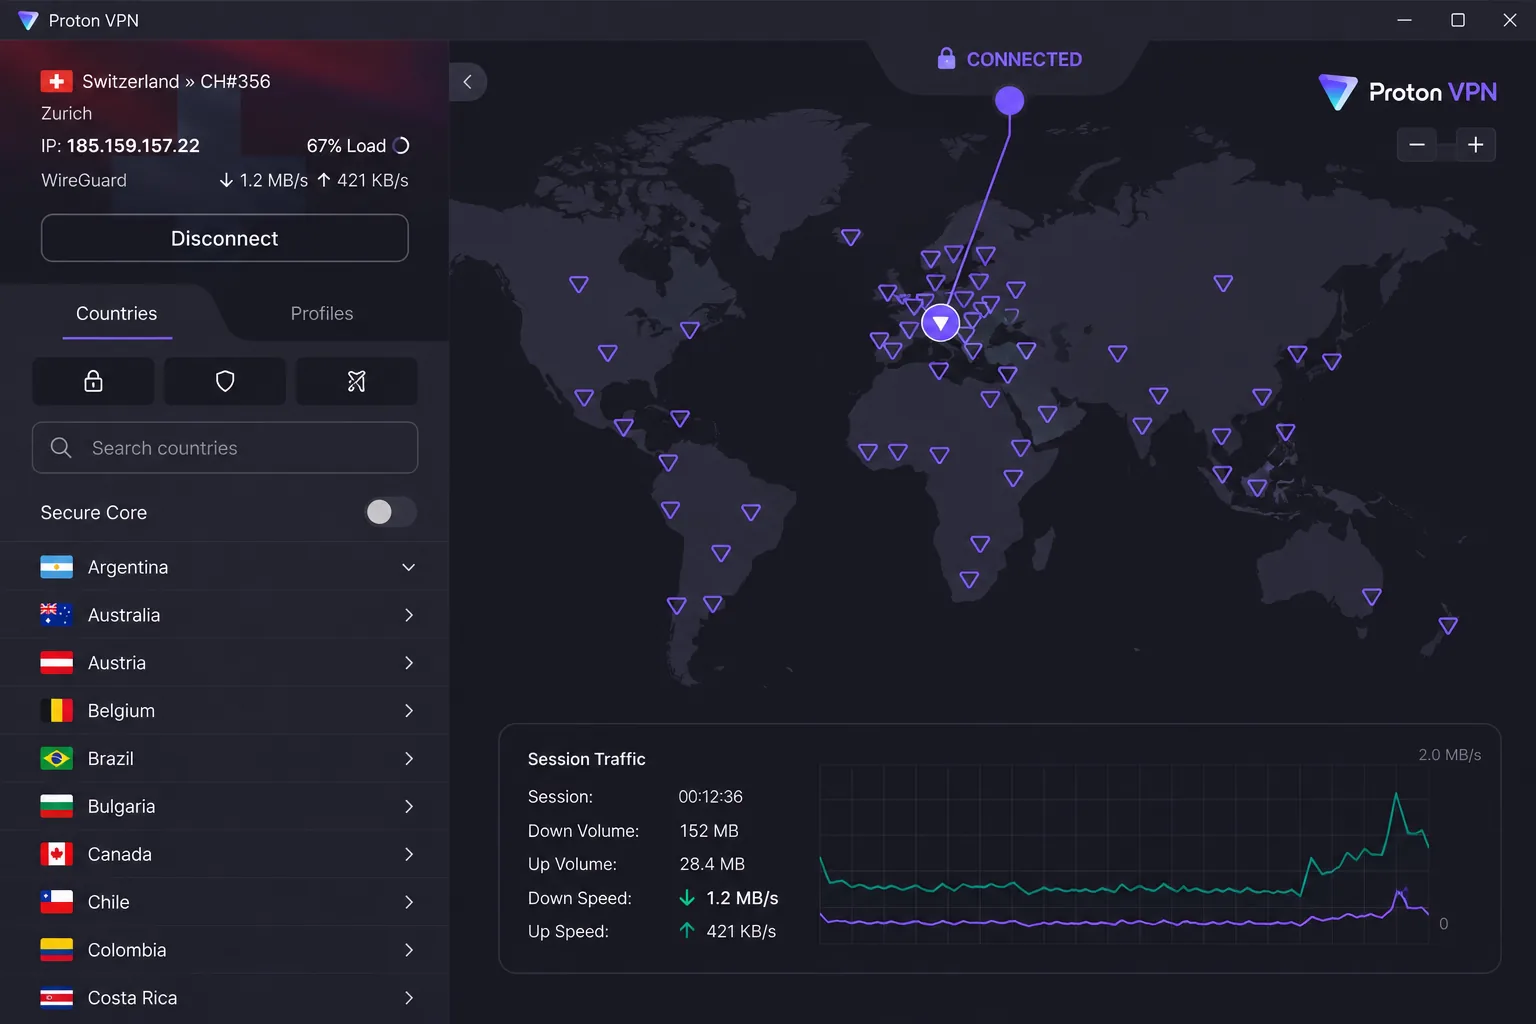1536x1024 pixels.
Task: Expand Canada servers chevron
Action: pos(408,854)
